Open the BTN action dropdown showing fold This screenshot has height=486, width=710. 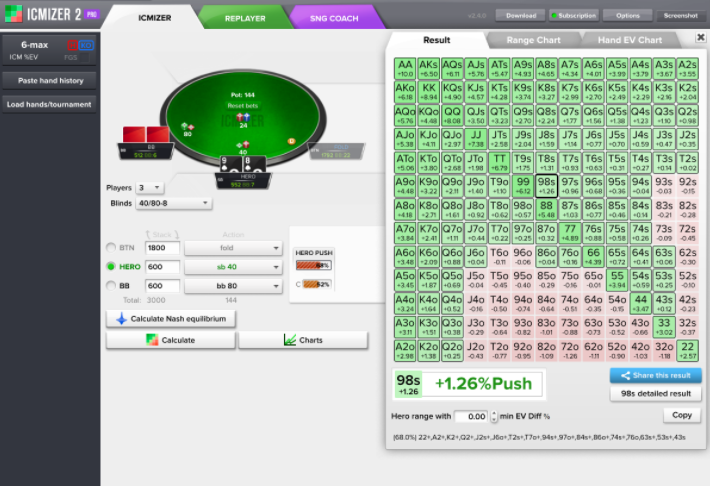pyautogui.click(x=233, y=248)
